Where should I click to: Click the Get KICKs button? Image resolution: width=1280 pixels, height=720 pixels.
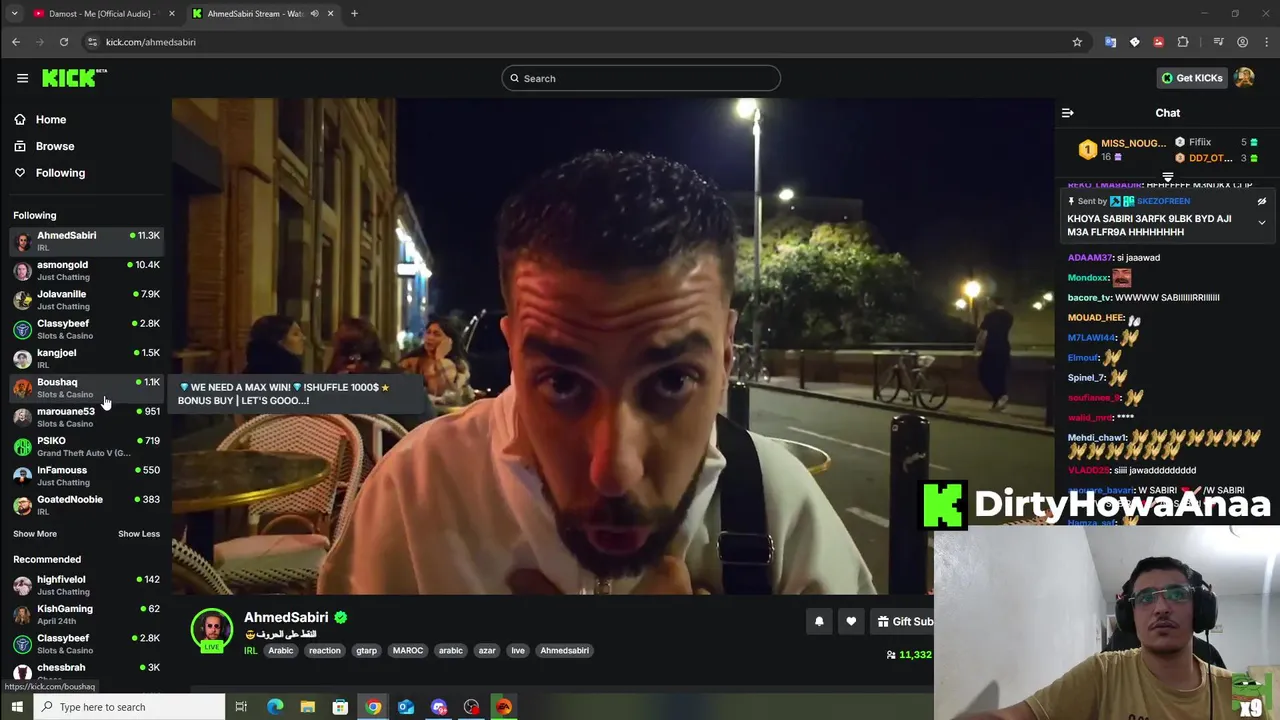point(1192,78)
